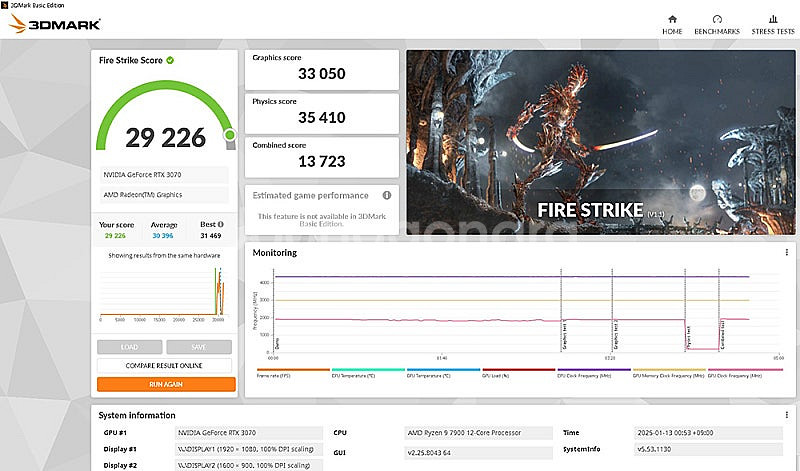Screen dimensions: 800x471
Task: Click AMD Radeon(TM) Graphics under score gauge
Action: click(164, 195)
